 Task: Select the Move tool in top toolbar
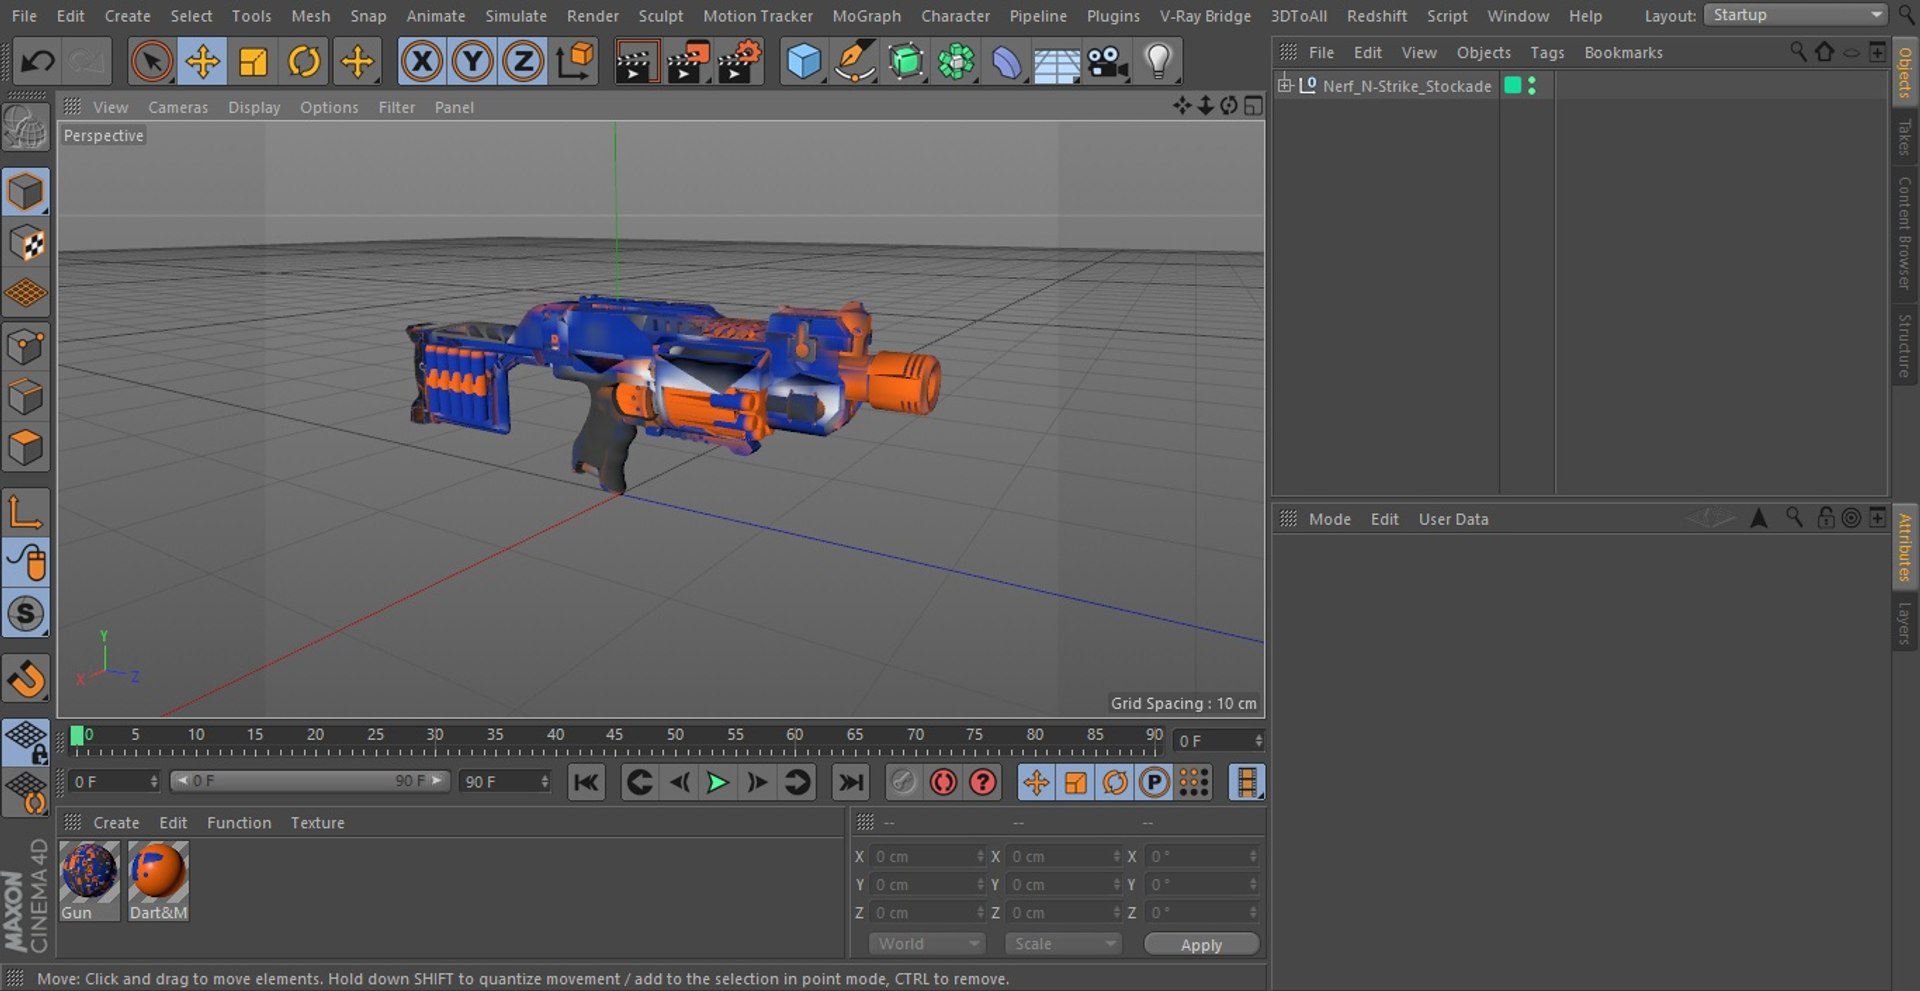pos(202,62)
